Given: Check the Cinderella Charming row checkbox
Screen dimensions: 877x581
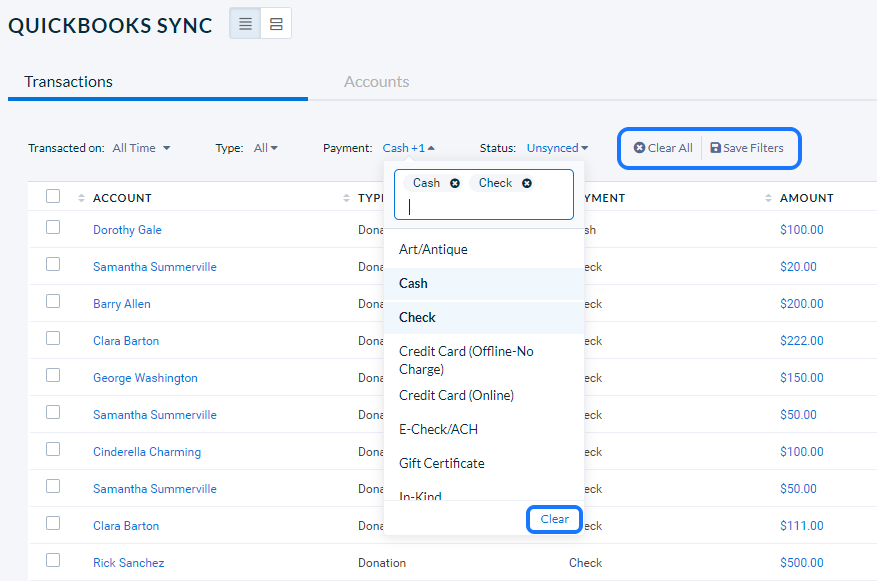Looking at the screenshot, I should [x=53, y=449].
